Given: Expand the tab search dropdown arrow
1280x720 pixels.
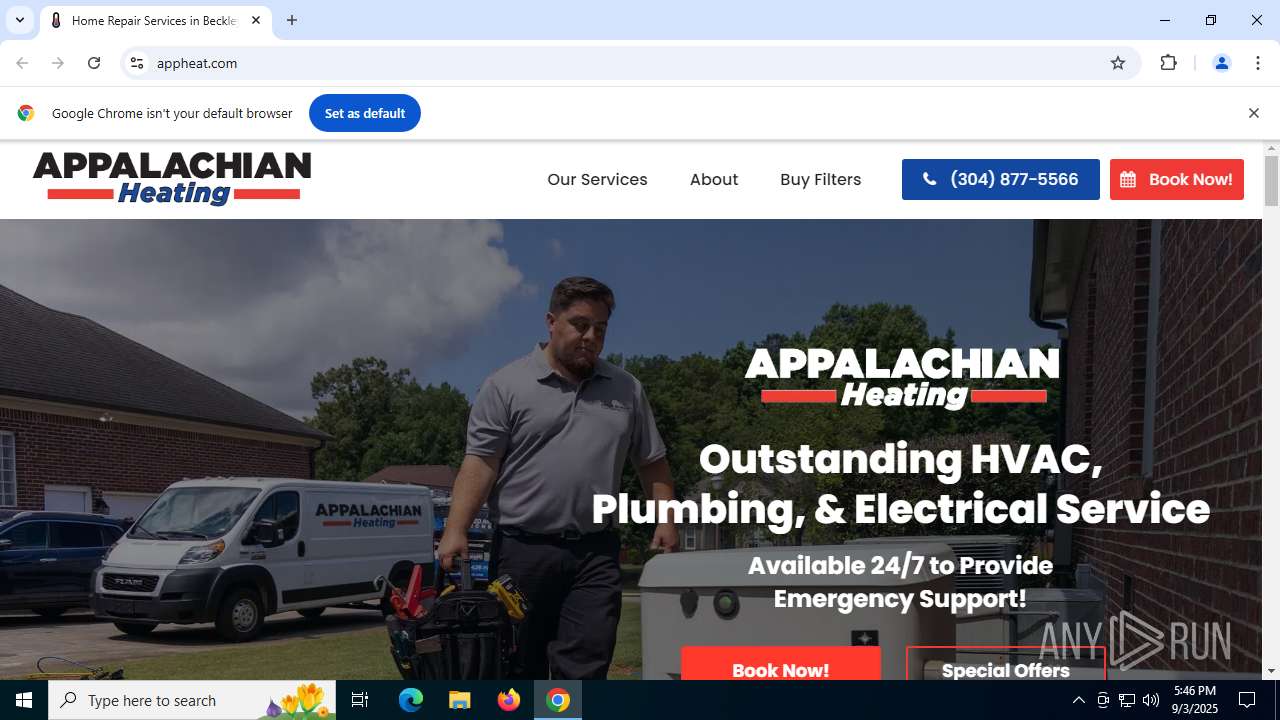Looking at the screenshot, I should pyautogui.click(x=19, y=20).
